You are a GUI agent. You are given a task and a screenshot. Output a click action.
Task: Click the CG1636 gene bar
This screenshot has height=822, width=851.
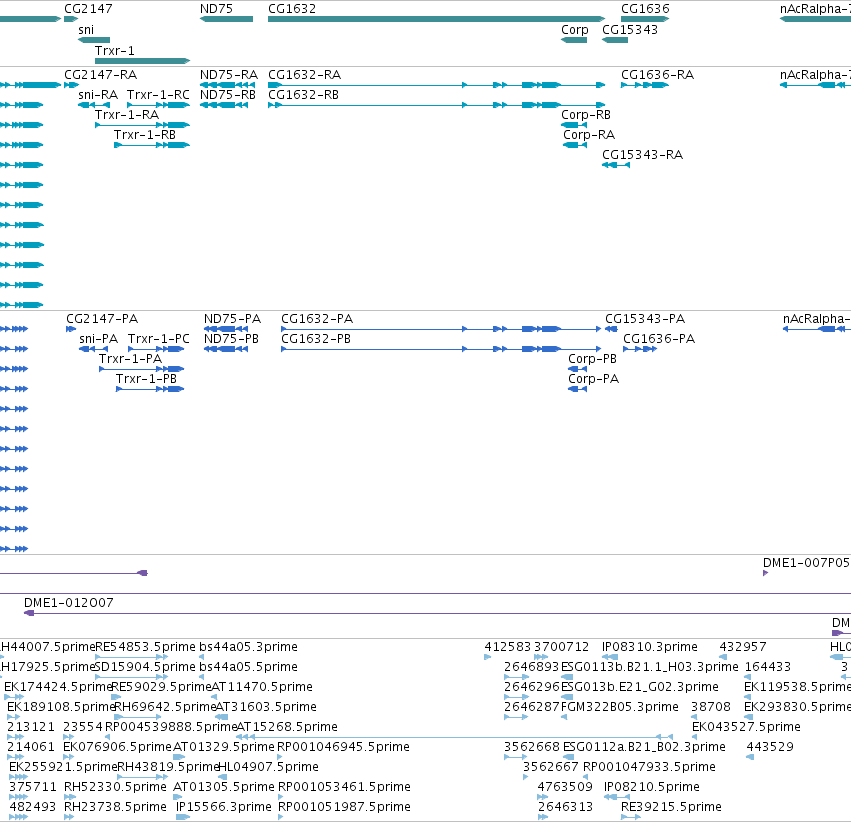coord(645,19)
